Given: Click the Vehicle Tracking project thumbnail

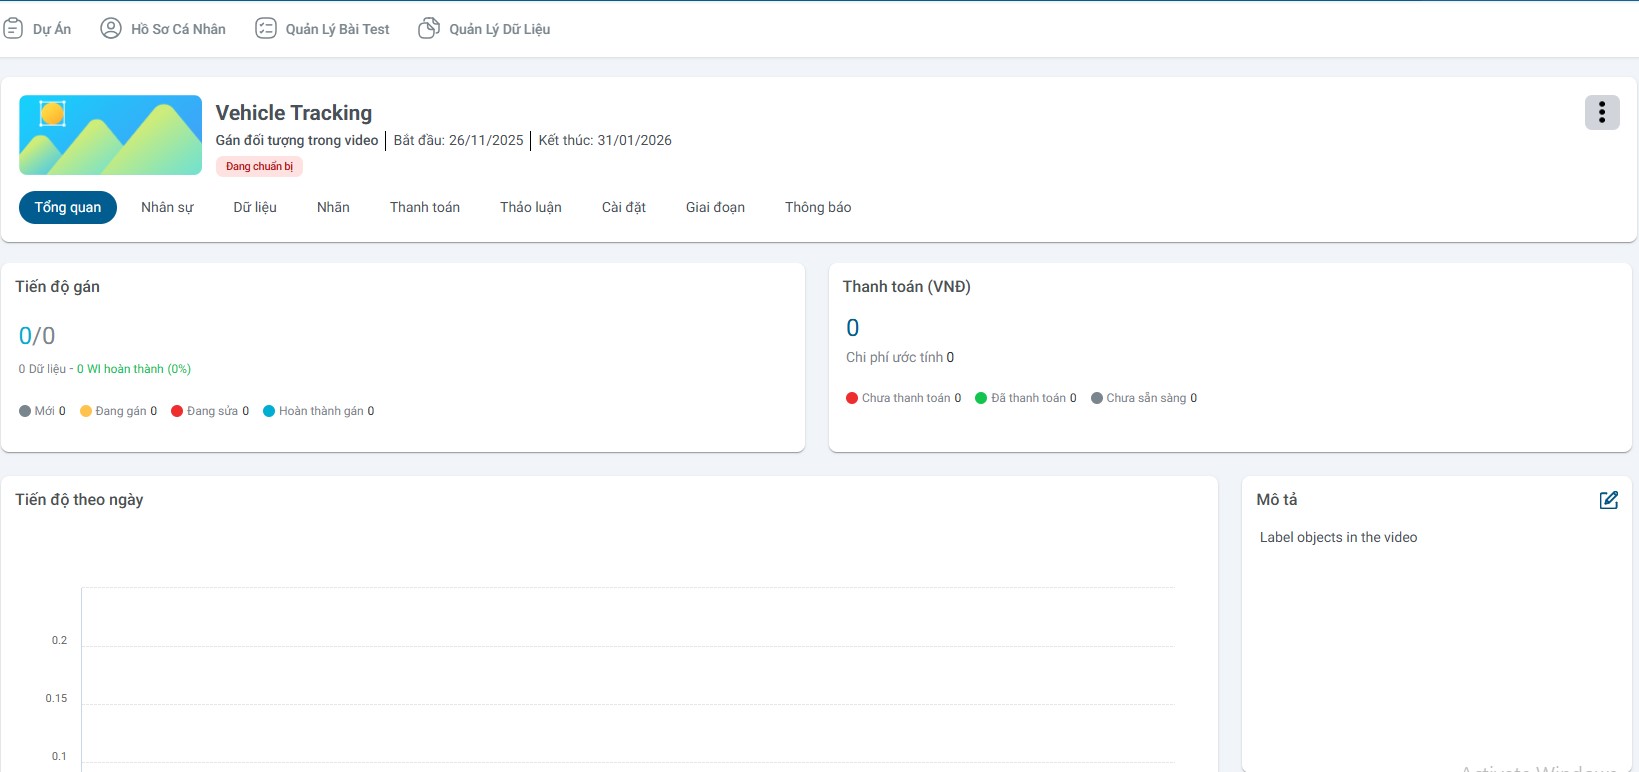Looking at the screenshot, I should (x=110, y=135).
